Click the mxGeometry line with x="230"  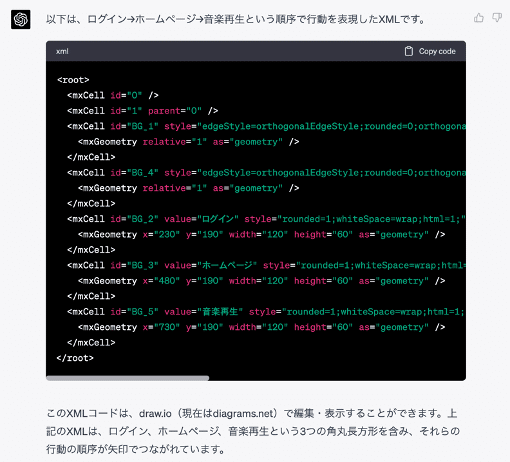click(262, 235)
